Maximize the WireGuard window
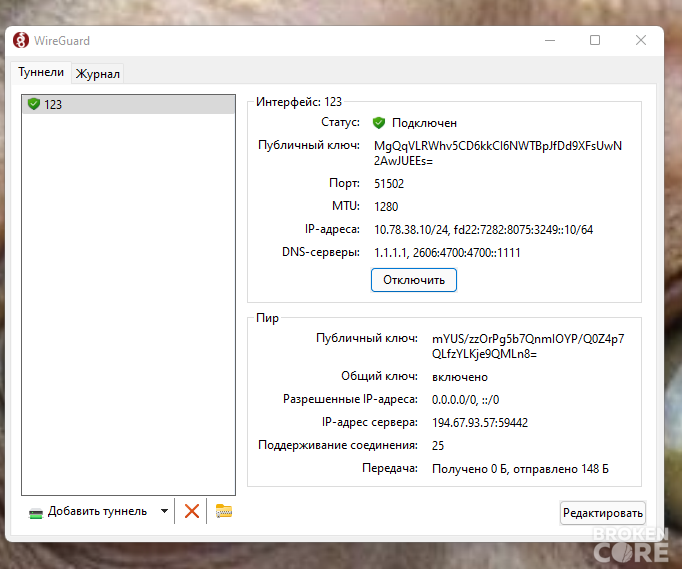The width and height of the screenshot is (682, 569). (x=595, y=40)
